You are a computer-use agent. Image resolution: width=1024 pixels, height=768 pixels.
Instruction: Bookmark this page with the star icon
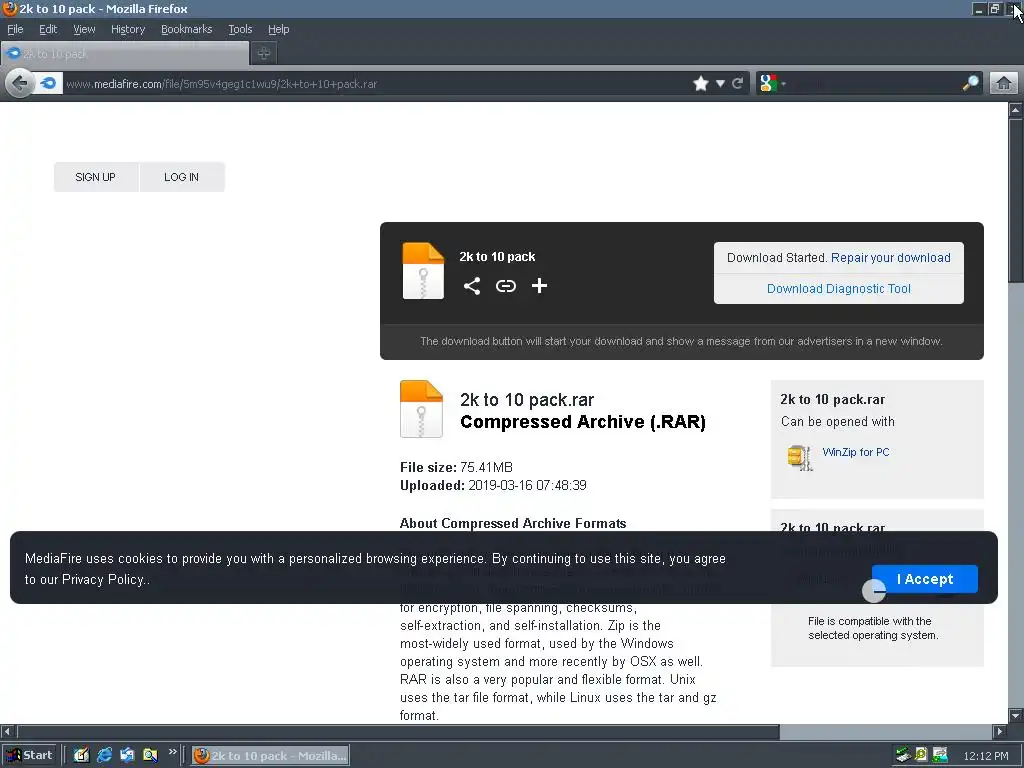point(701,84)
